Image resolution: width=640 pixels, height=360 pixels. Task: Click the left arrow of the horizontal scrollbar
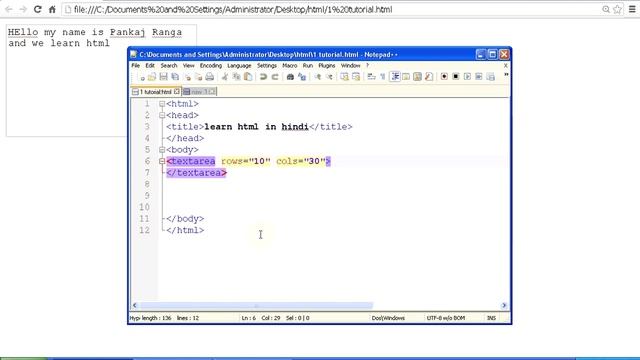click(135, 305)
